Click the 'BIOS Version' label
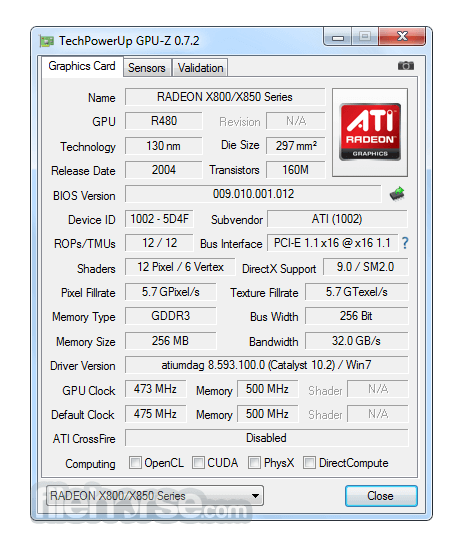Screen dimensions: 464x554 84,195
